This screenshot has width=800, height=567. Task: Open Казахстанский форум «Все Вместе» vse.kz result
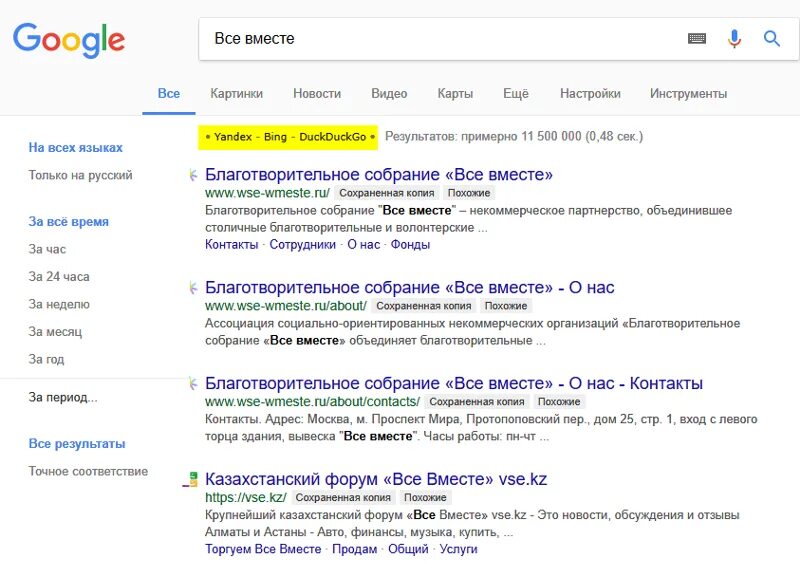[x=376, y=479]
